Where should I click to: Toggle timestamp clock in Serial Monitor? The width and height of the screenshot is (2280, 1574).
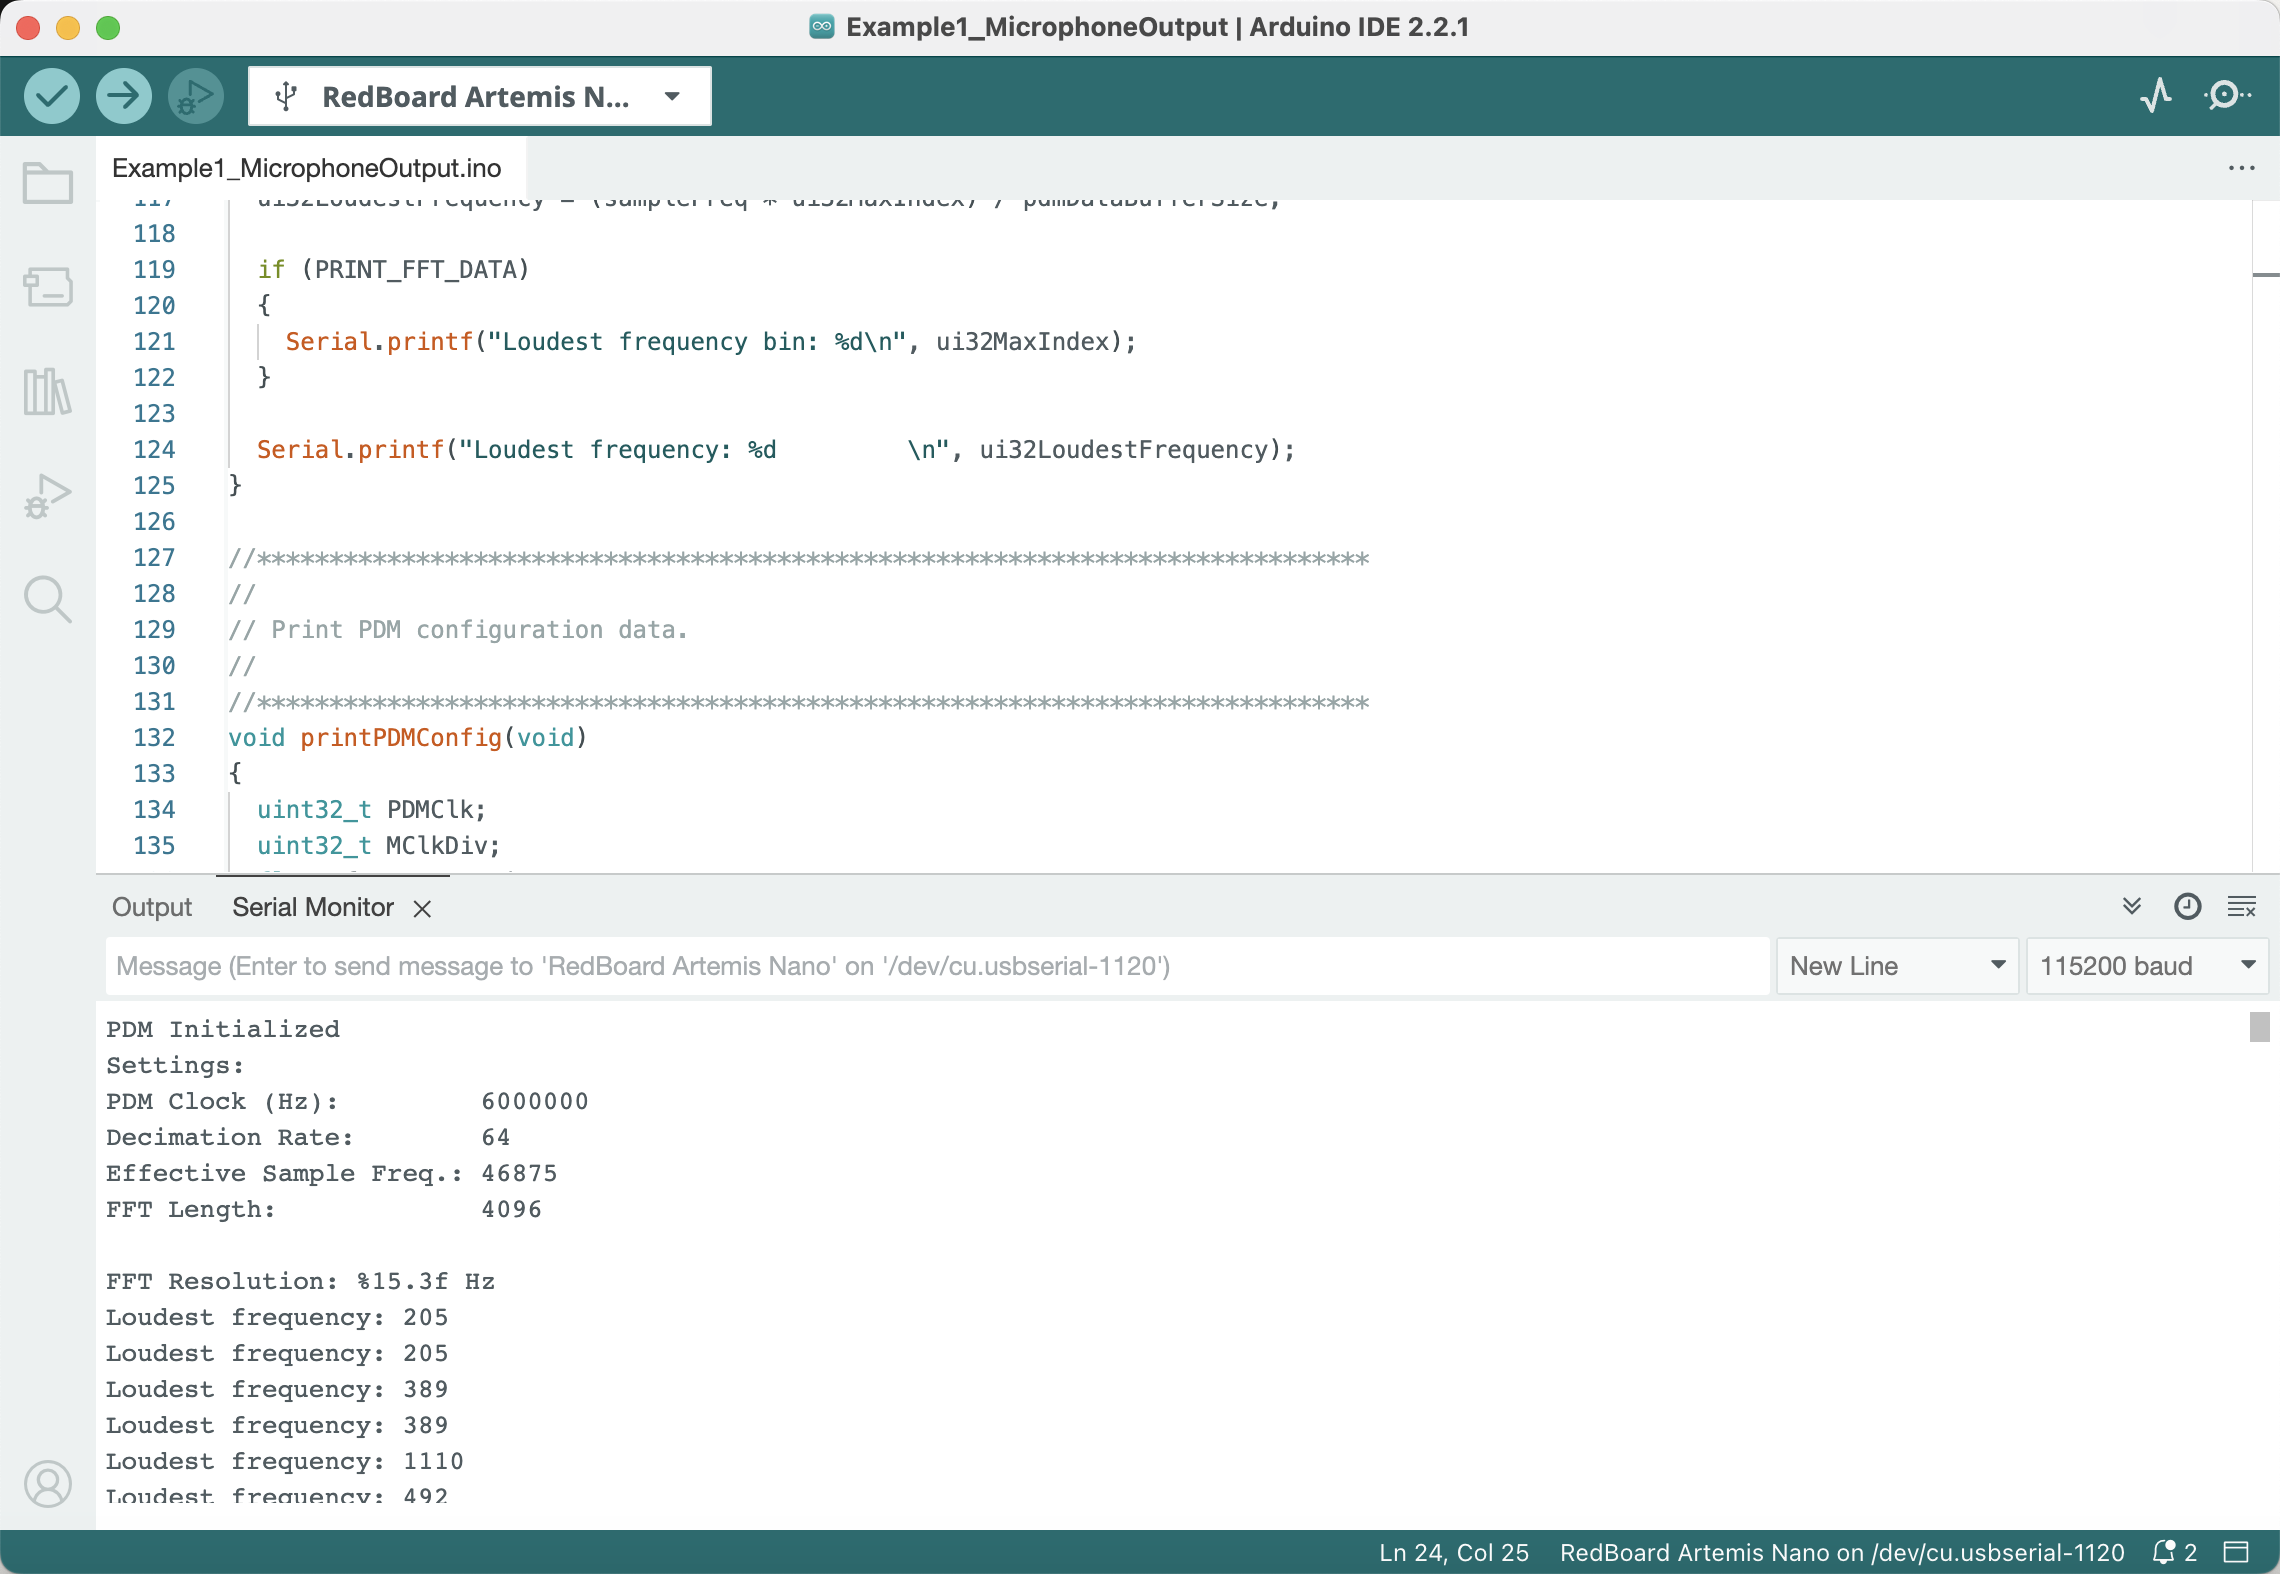[x=2188, y=907]
